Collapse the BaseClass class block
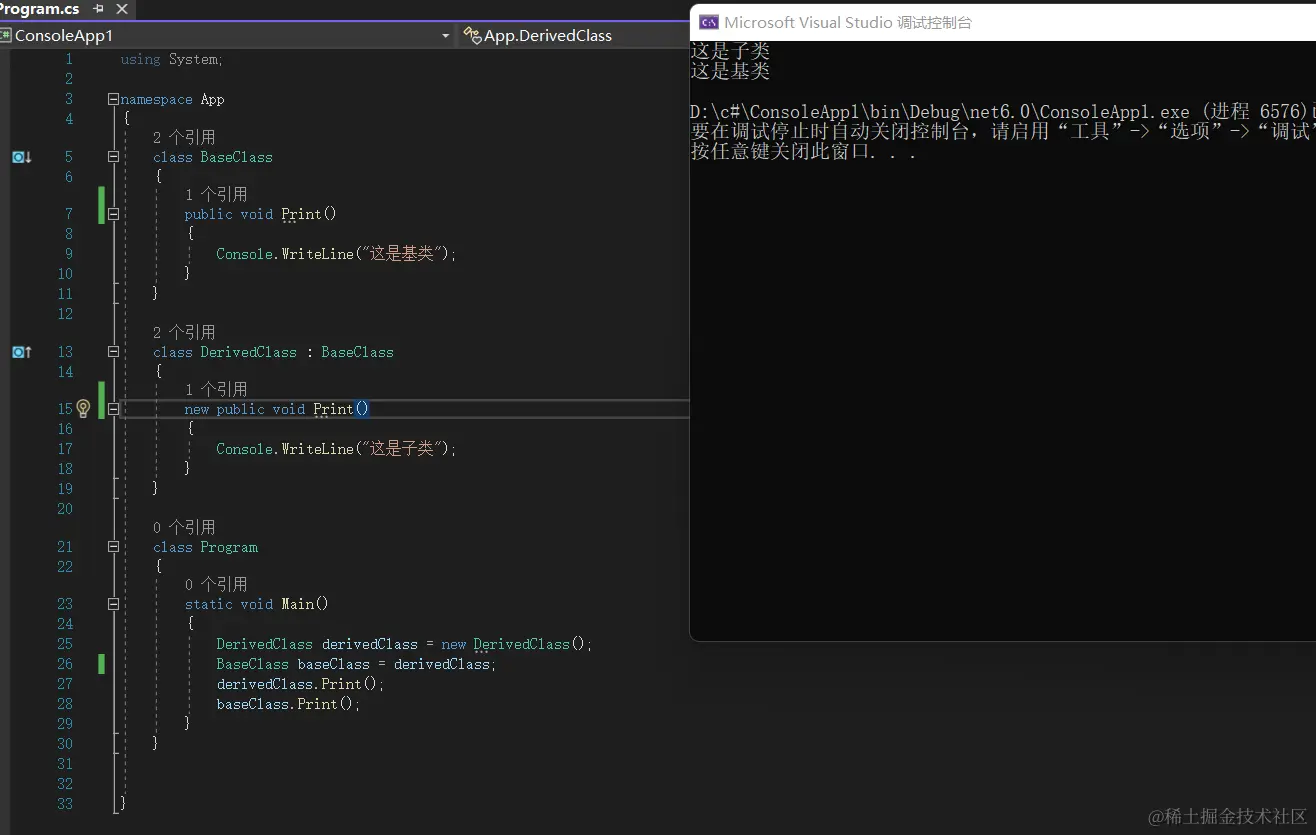Image resolution: width=1316 pixels, height=835 pixels. click(113, 157)
